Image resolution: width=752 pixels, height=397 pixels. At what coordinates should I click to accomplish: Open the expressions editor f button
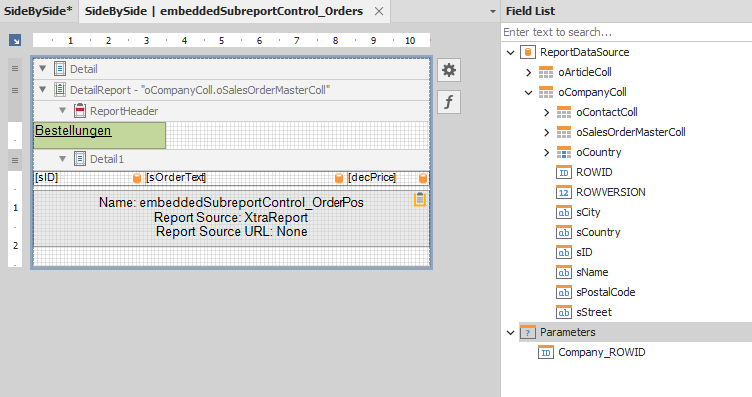pyautogui.click(x=449, y=102)
